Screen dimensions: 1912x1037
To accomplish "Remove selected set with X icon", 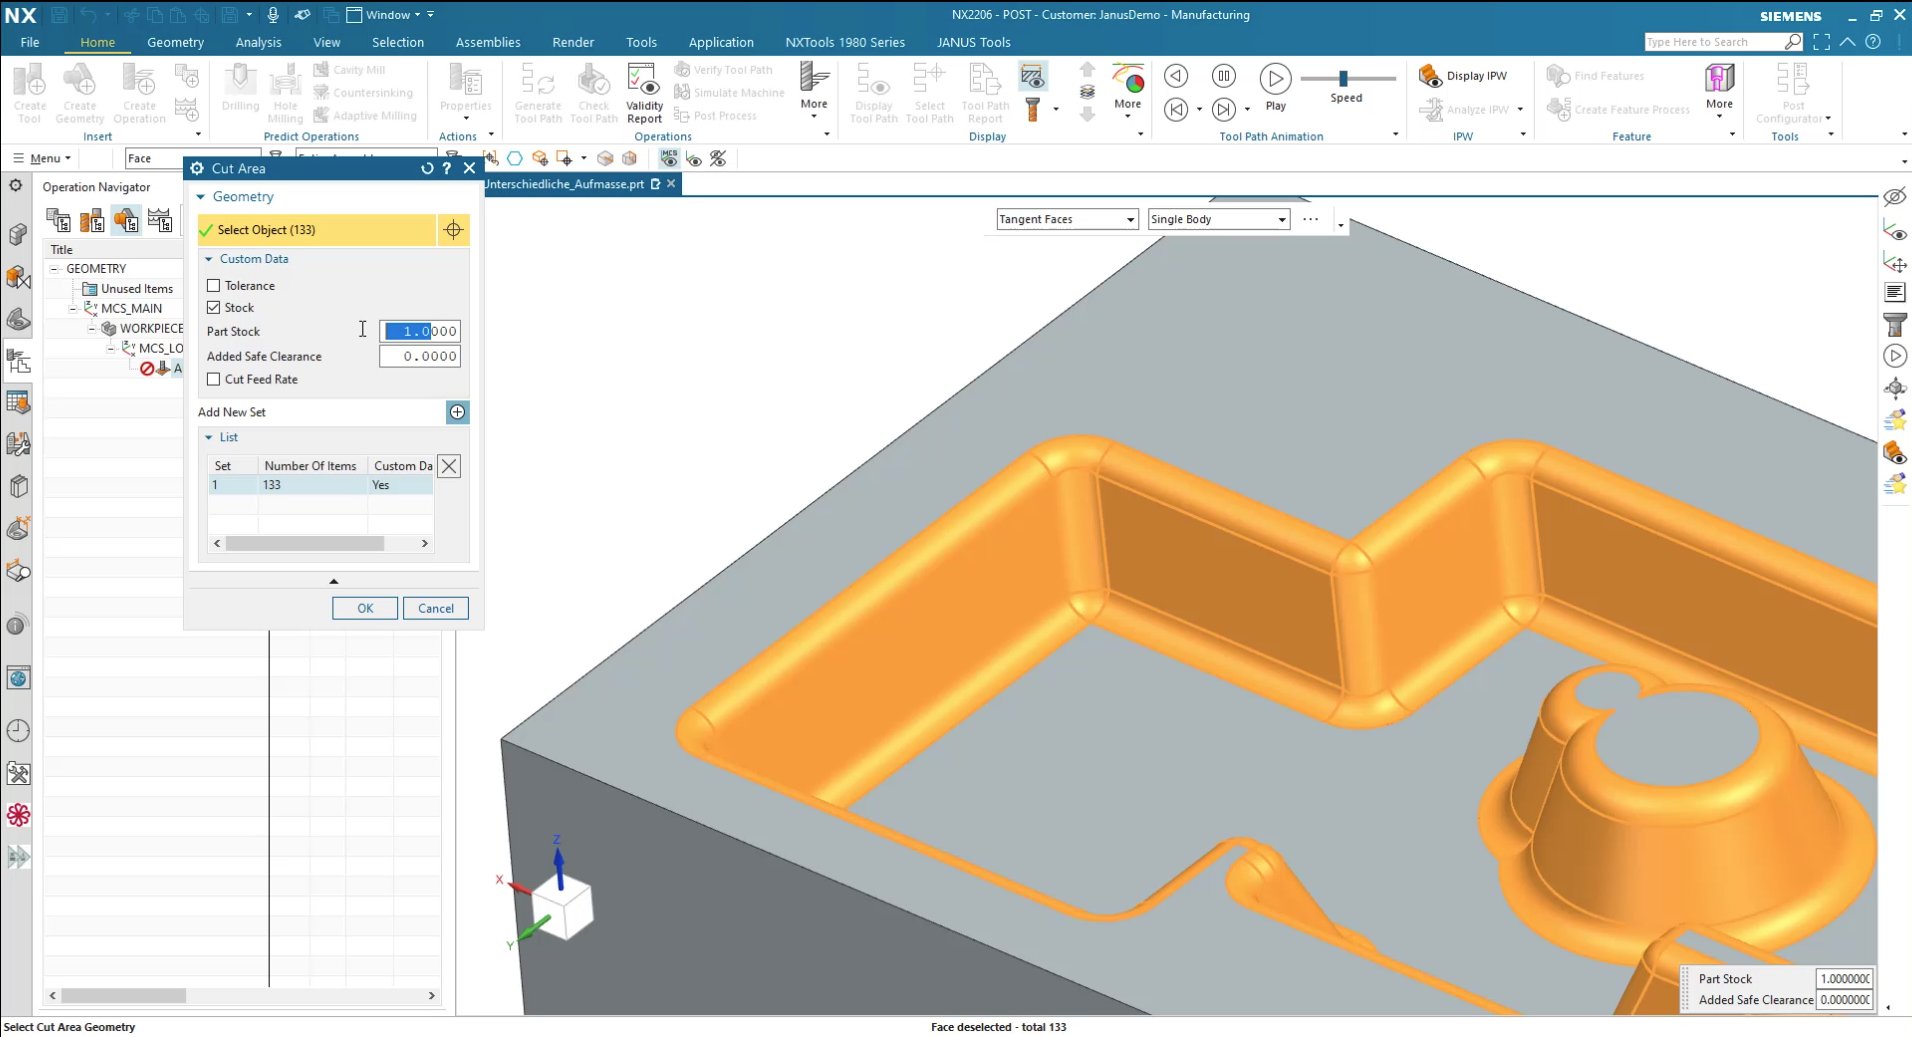I will pyautogui.click(x=449, y=466).
